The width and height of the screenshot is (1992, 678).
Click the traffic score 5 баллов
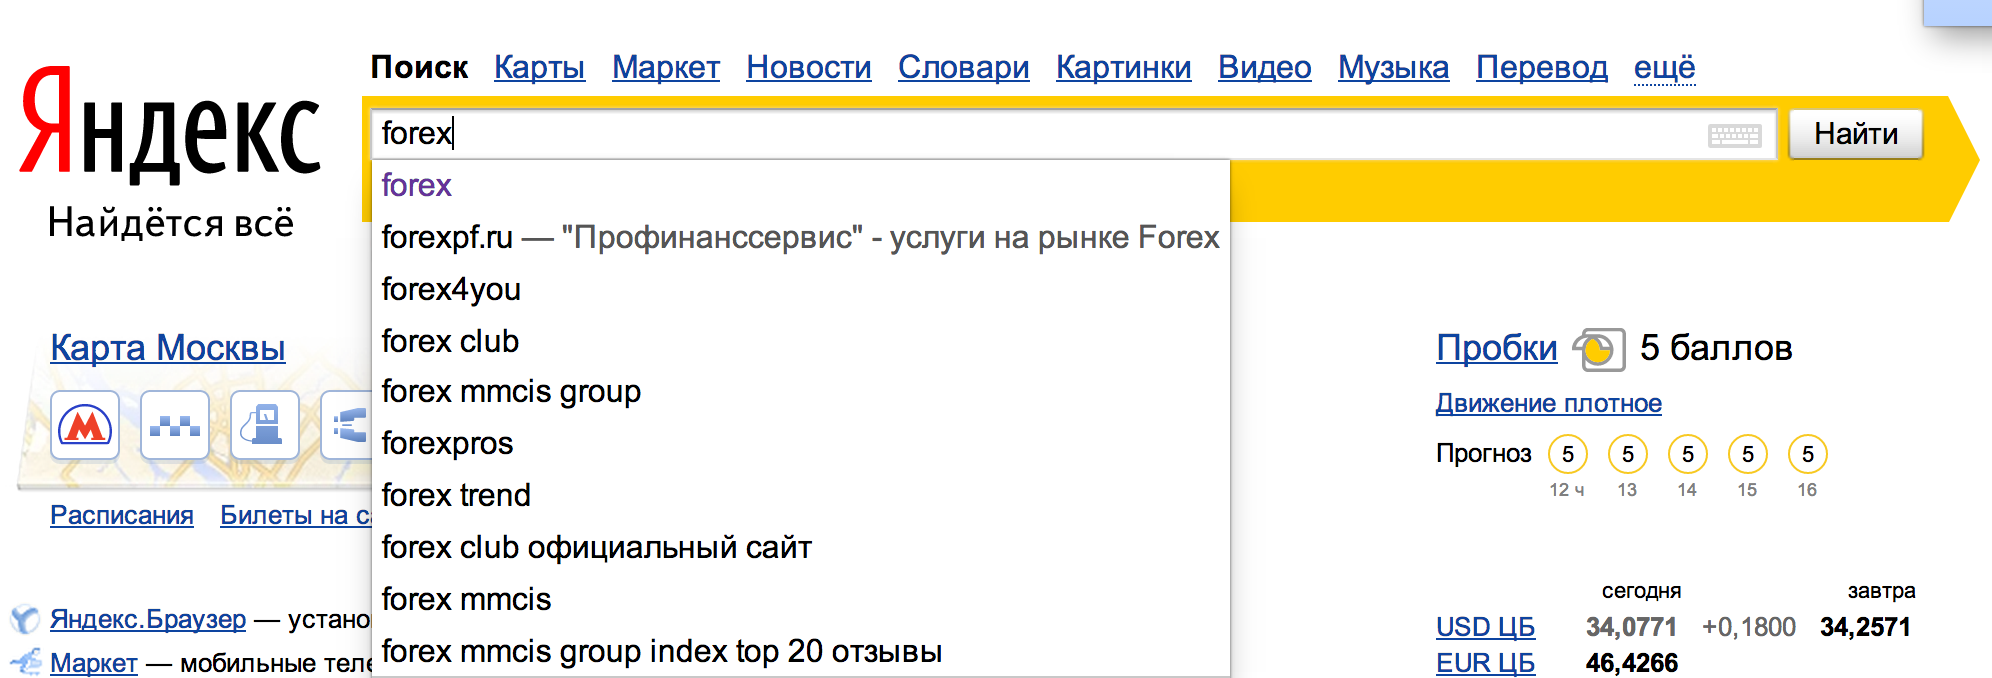pyautogui.click(x=1716, y=348)
